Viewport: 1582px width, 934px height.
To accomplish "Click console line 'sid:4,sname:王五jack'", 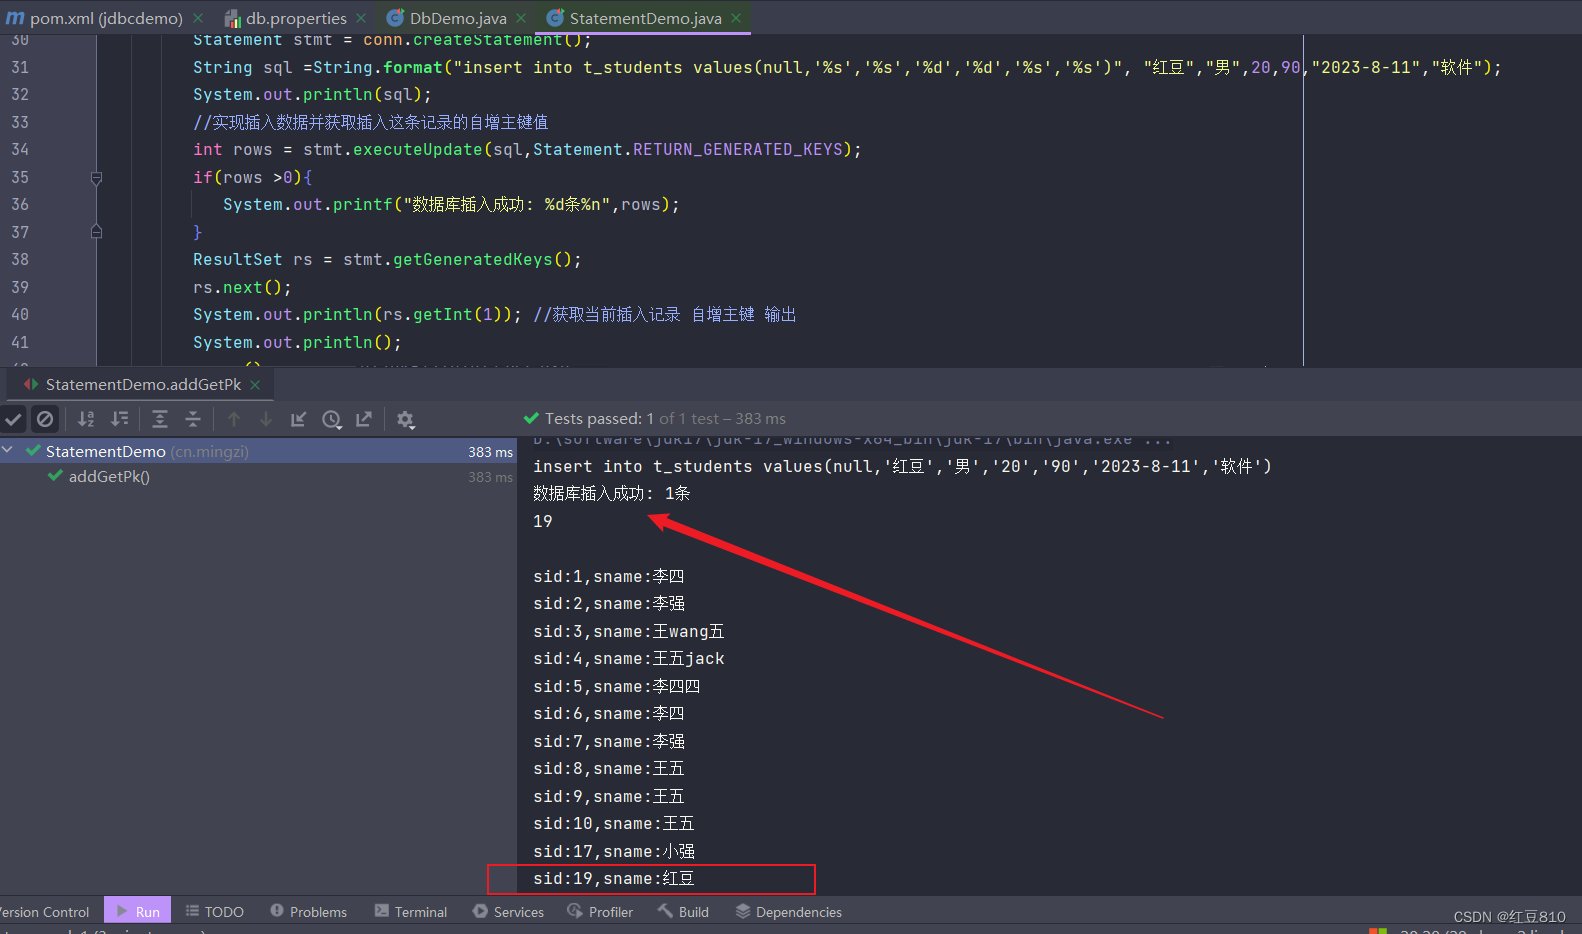I will click(629, 659).
